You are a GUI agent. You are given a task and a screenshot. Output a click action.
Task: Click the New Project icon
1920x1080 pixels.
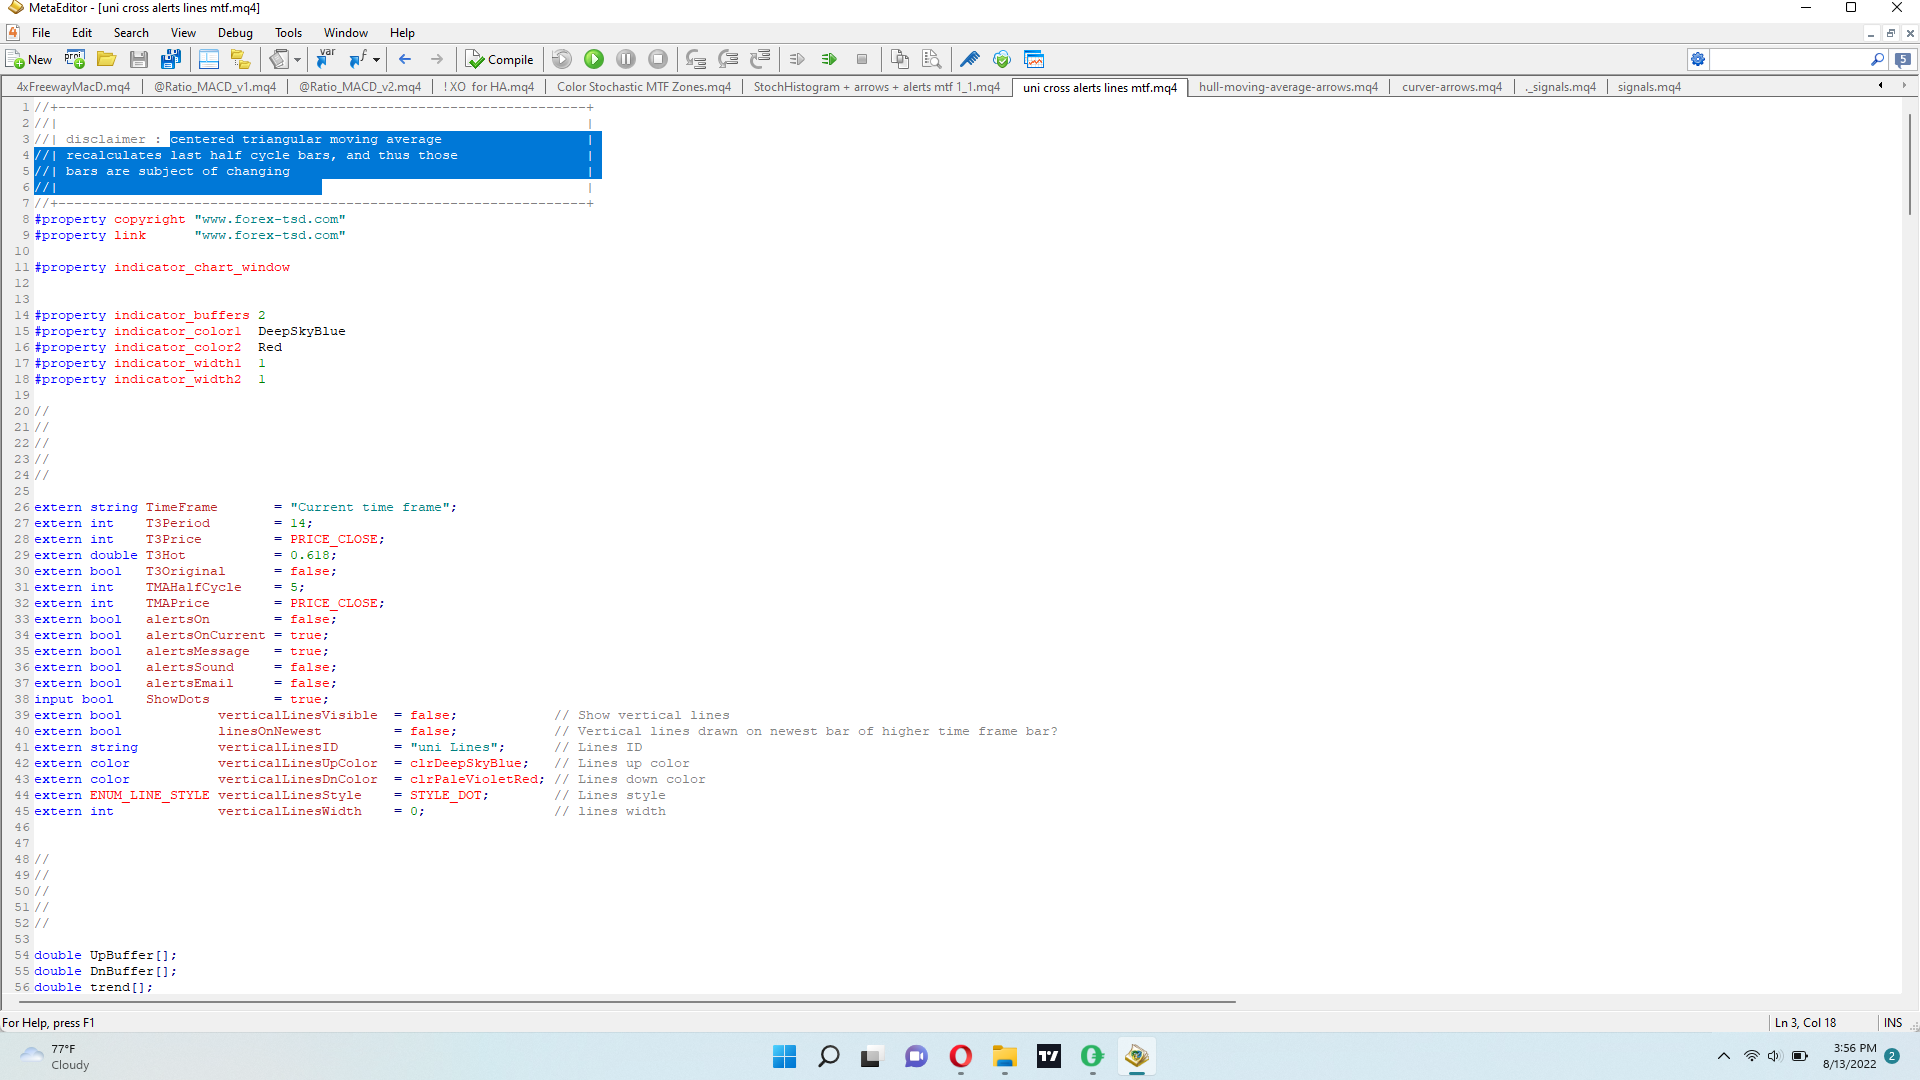pyautogui.click(x=75, y=59)
